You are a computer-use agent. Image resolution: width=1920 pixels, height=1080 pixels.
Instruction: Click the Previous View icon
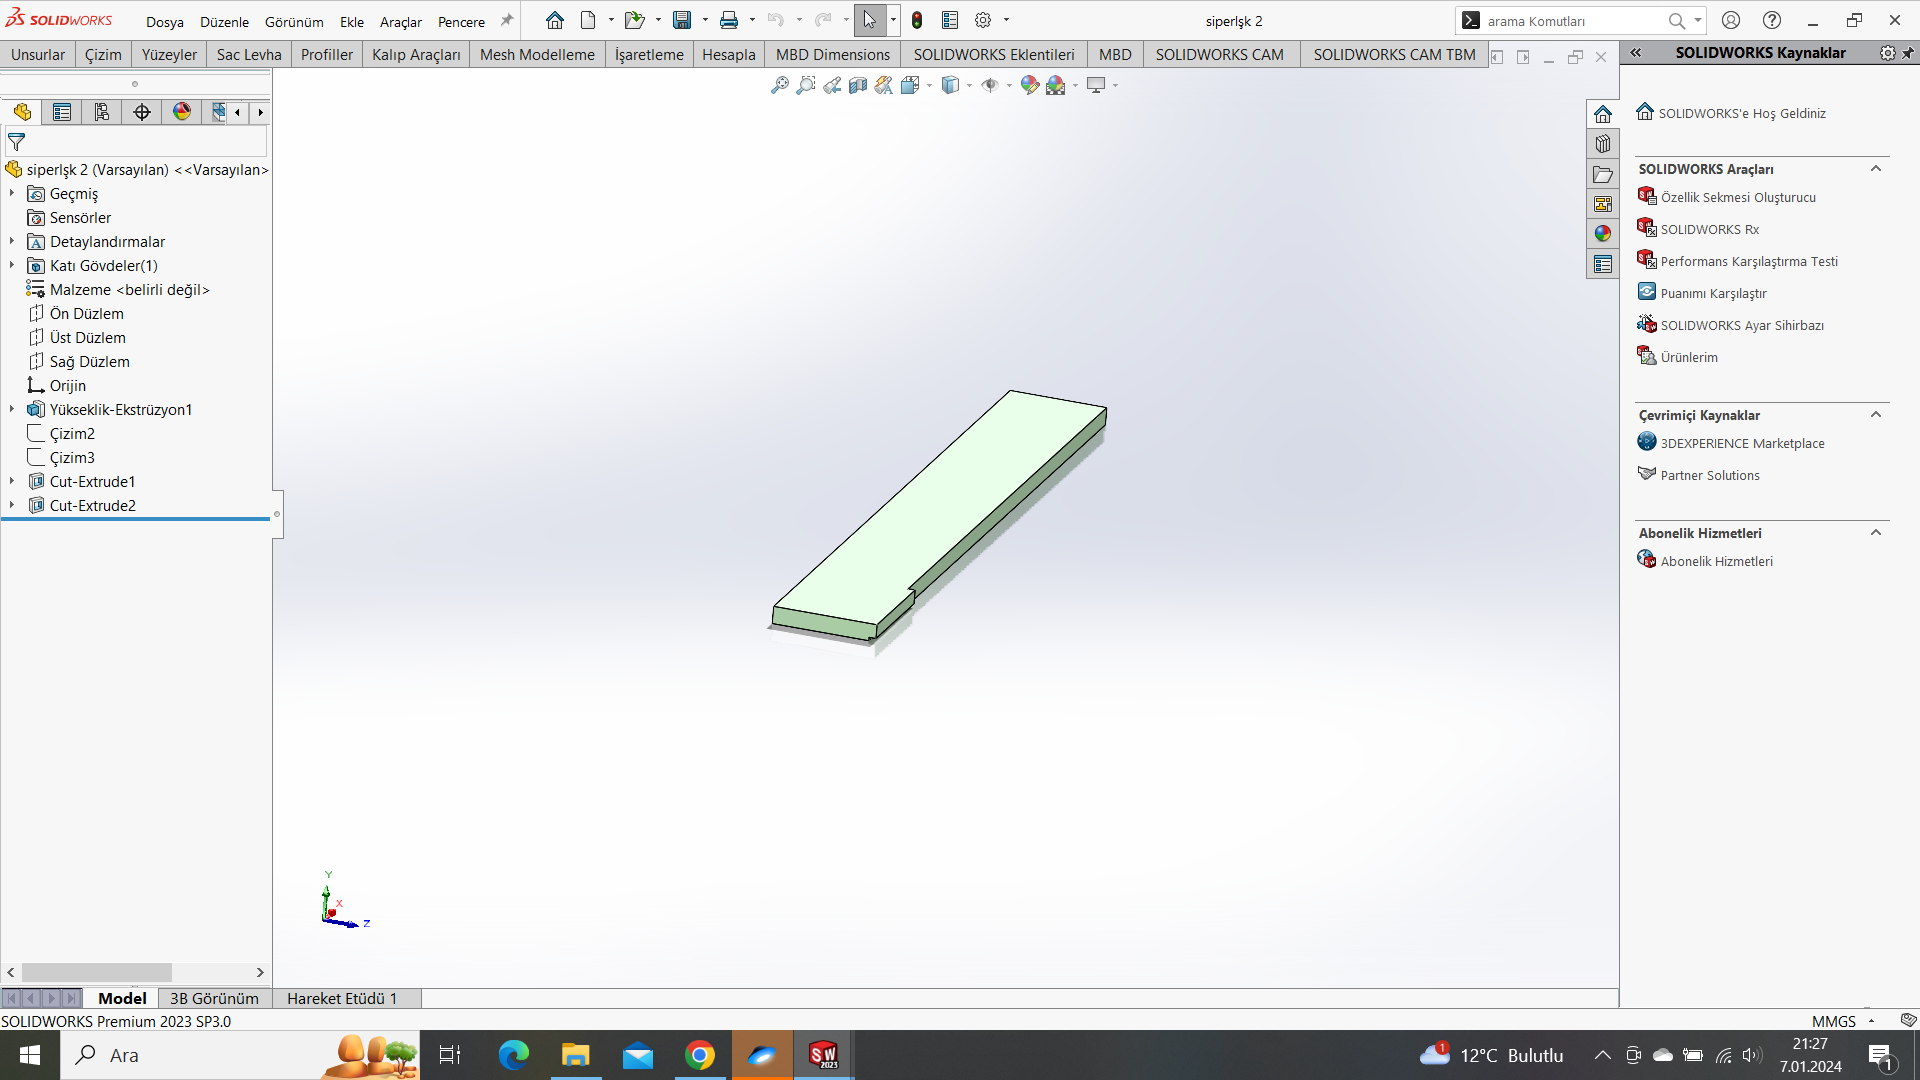[832, 86]
